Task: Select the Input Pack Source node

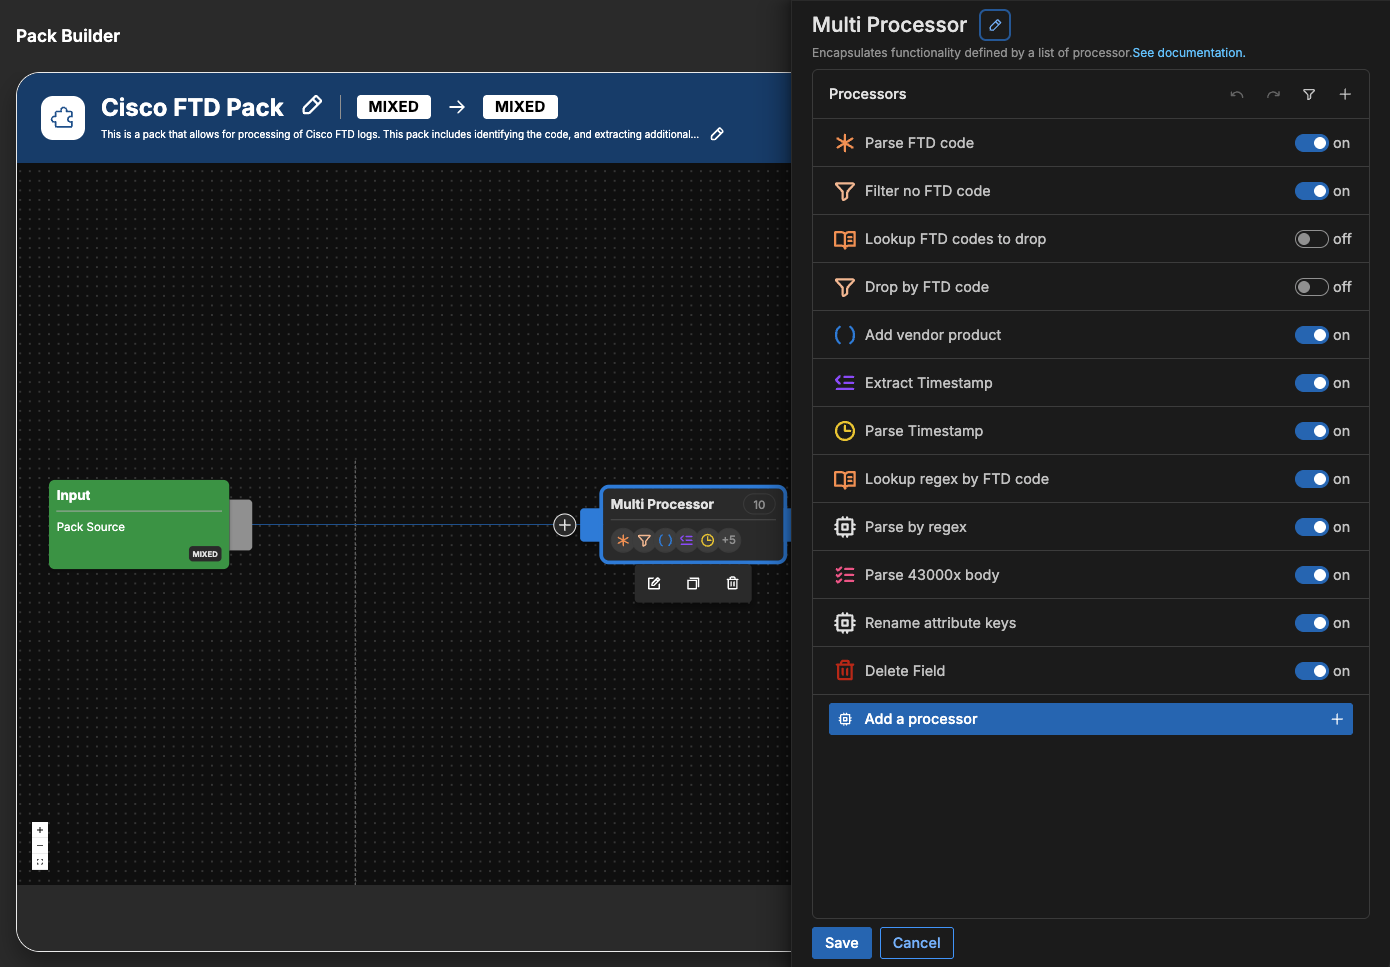Action: tap(139, 525)
